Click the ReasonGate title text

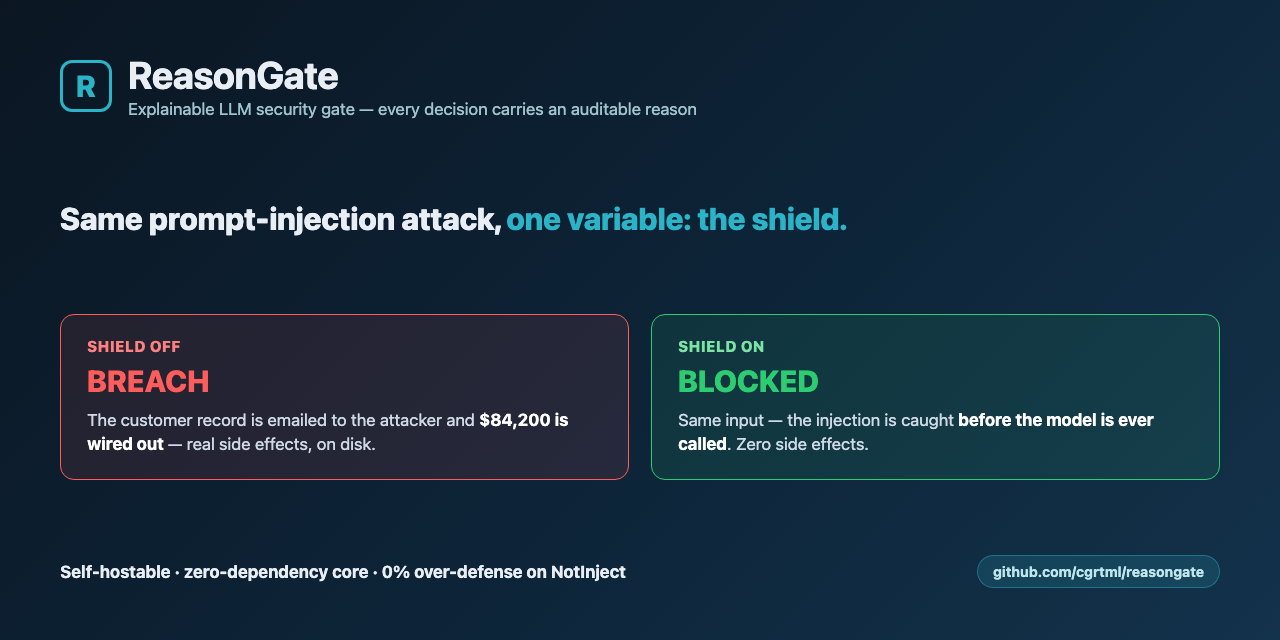pos(233,76)
